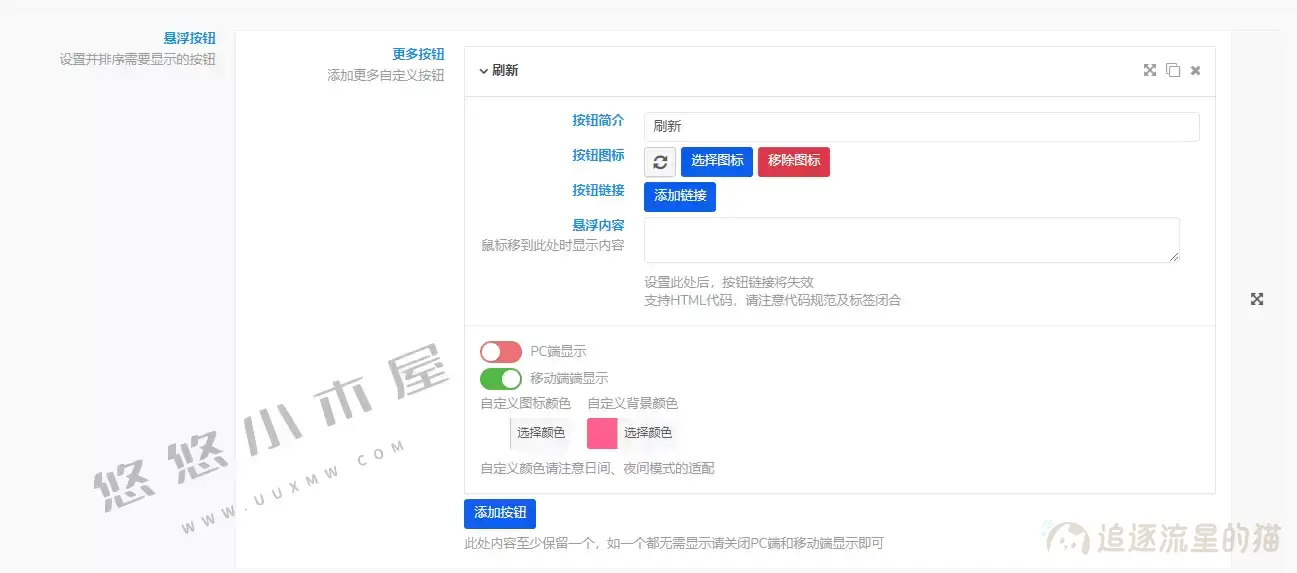Click the sort-drag arrows icon in 刷新 header
1297x573 pixels.
pos(1150,70)
